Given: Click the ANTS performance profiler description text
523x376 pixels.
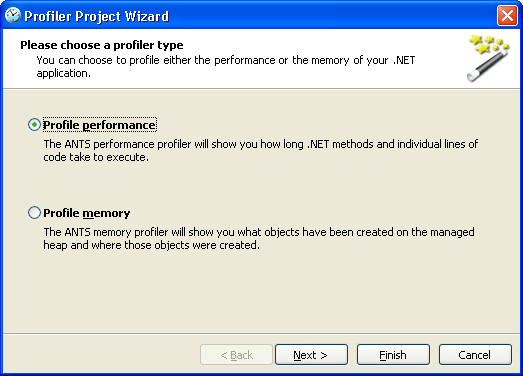Looking at the screenshot, I should point(261,150).
